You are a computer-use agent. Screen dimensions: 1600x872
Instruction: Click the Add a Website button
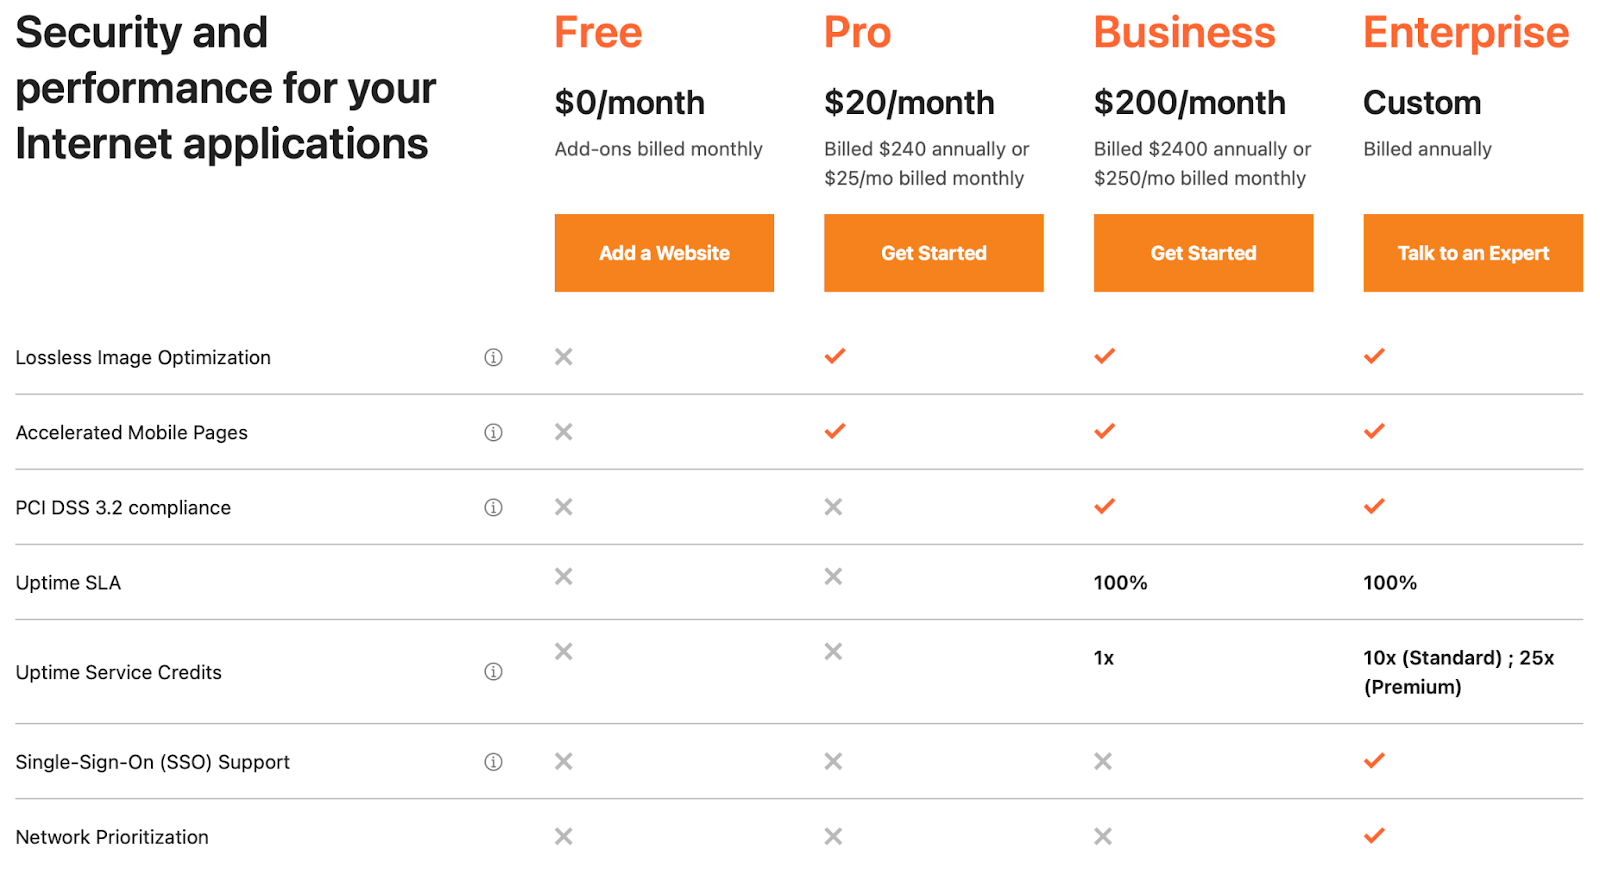coord(663,253)
